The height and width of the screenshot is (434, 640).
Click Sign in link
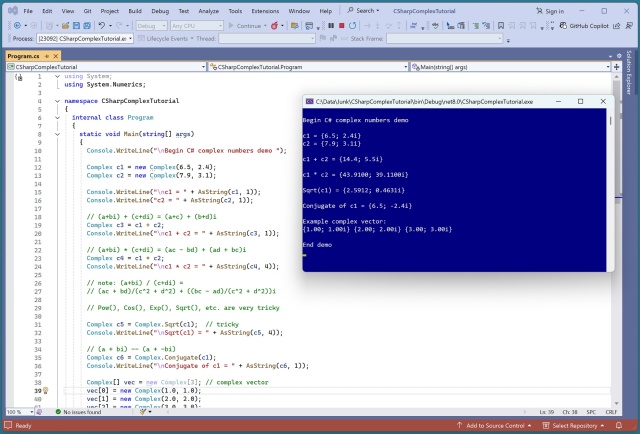[x=550, y=11]
